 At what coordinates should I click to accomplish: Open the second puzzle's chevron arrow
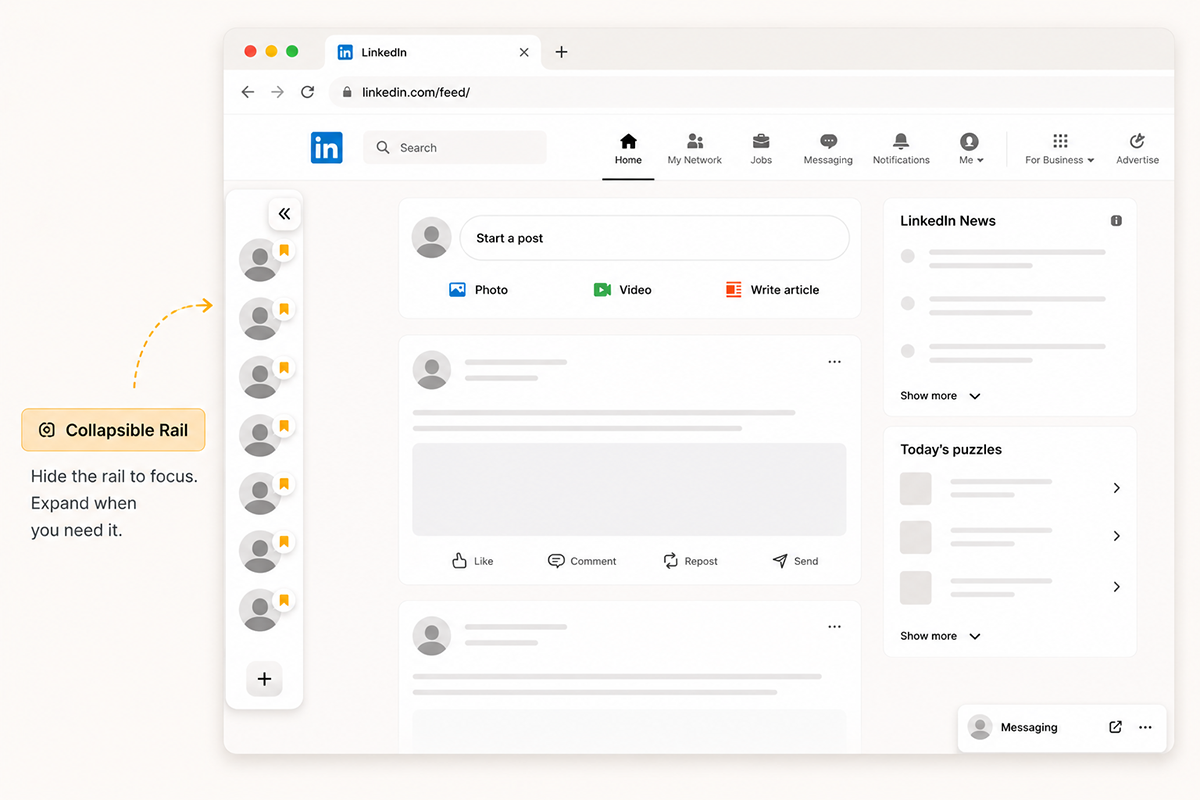[1116, 536]
